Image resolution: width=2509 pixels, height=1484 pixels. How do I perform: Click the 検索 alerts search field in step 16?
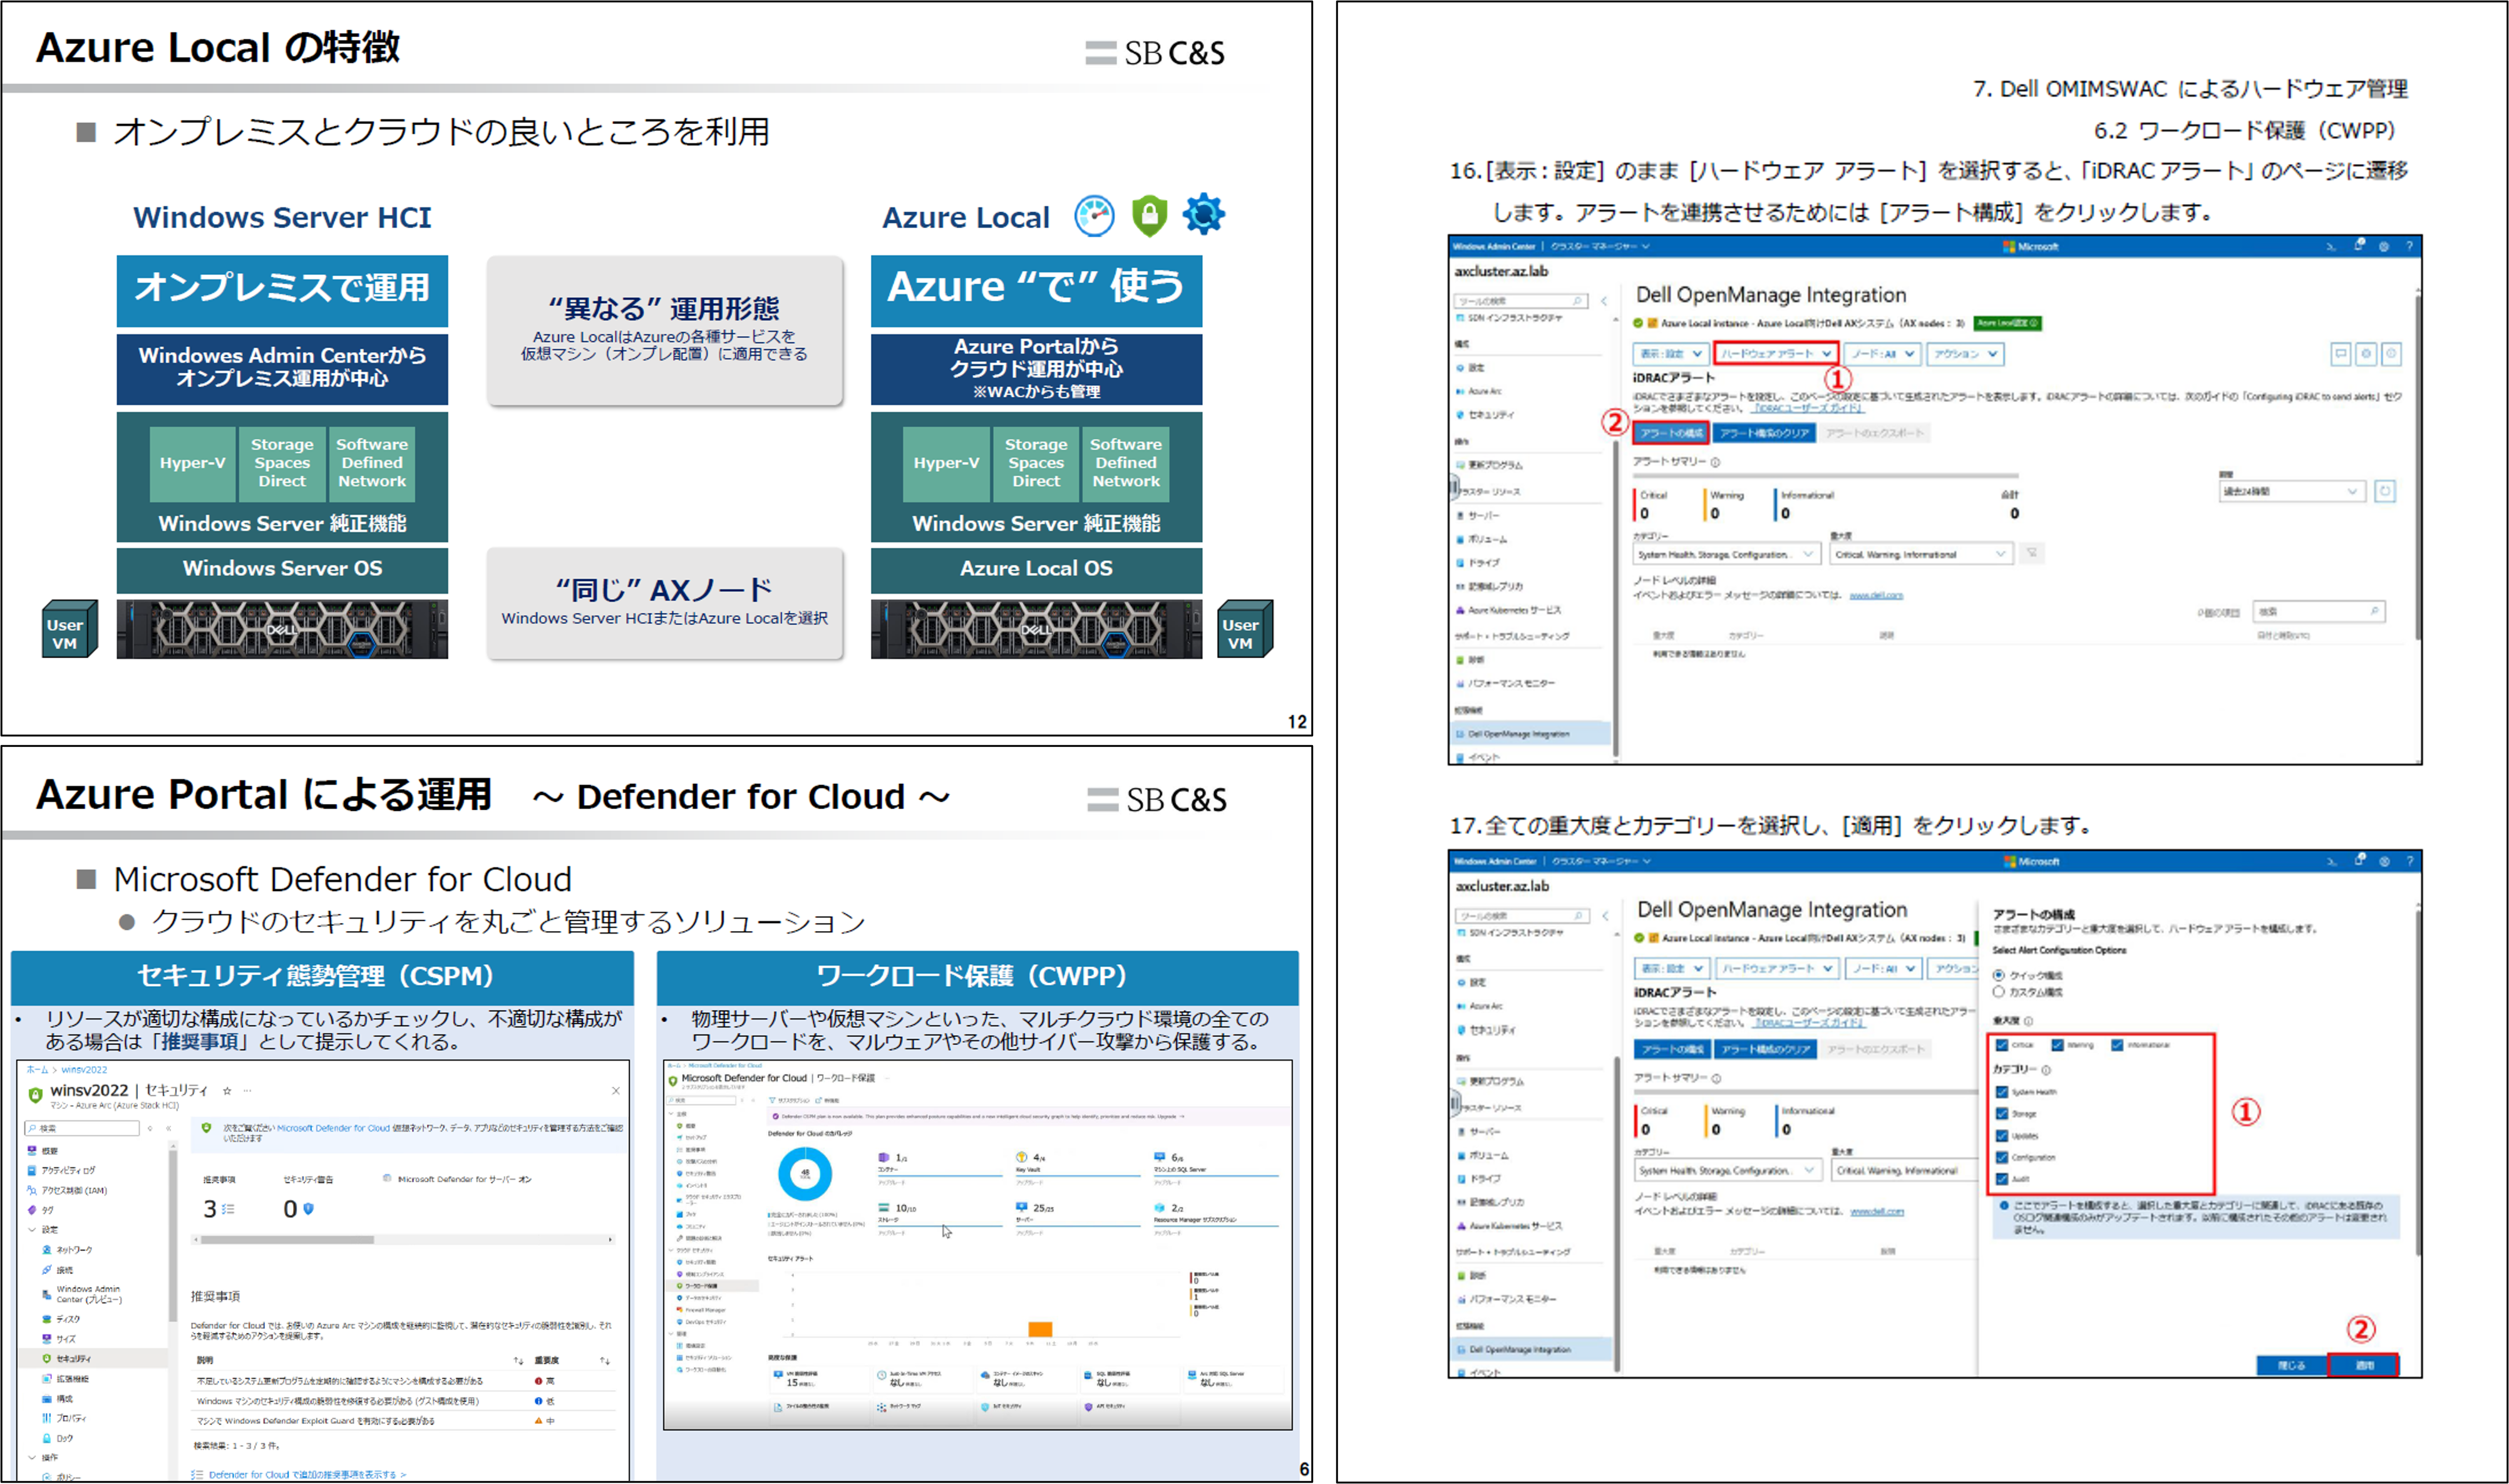click(x=2318, y=611)
